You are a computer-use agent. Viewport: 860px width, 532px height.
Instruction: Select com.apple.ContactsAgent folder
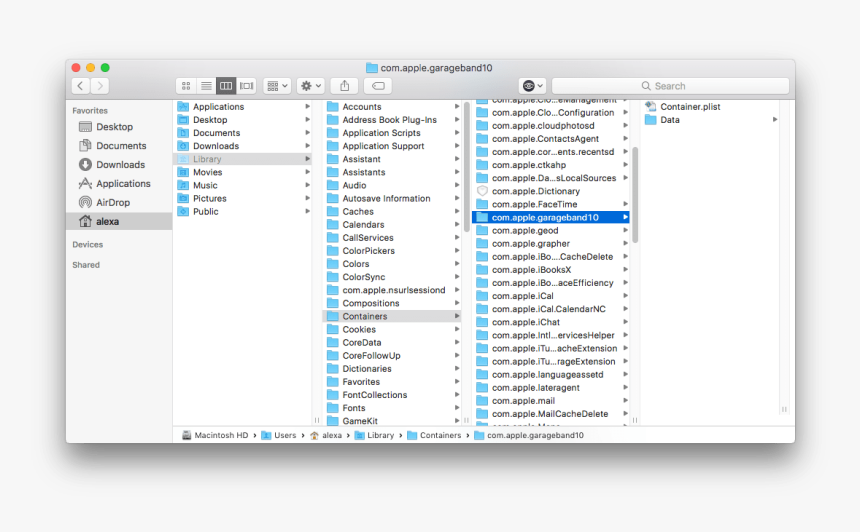pyautogui.click(x=551, y=139)
